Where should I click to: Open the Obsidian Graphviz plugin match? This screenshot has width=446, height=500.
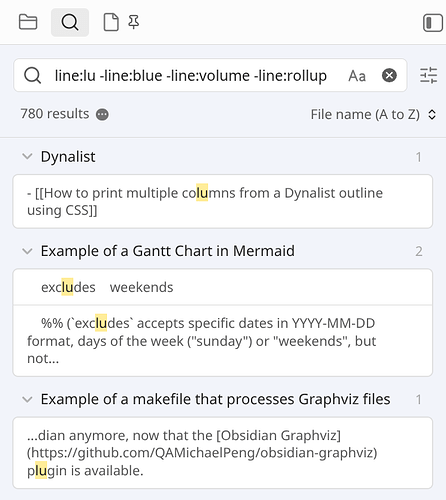tap(223, 453)
